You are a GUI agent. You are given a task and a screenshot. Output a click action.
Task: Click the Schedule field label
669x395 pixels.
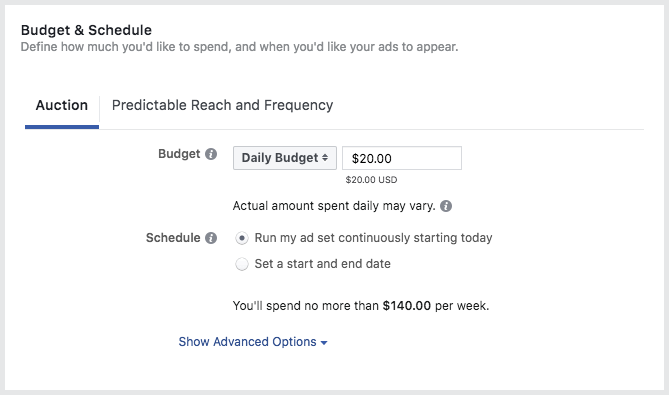tap(173, 238)
